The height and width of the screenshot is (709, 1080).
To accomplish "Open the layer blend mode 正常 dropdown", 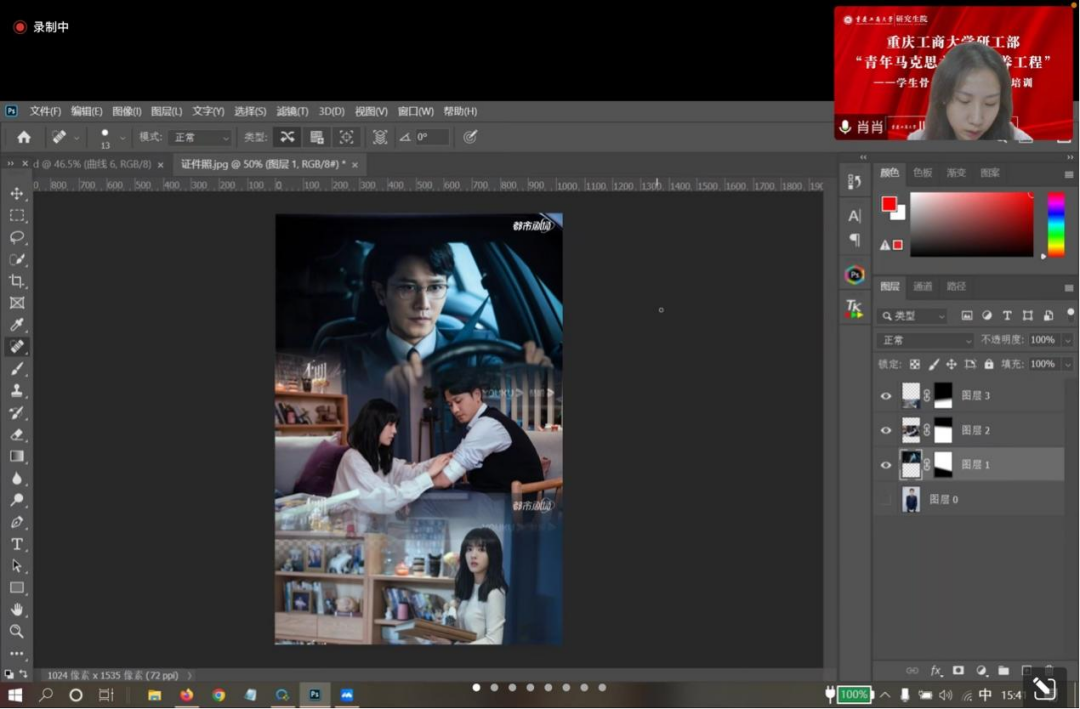I will [926, 340].
